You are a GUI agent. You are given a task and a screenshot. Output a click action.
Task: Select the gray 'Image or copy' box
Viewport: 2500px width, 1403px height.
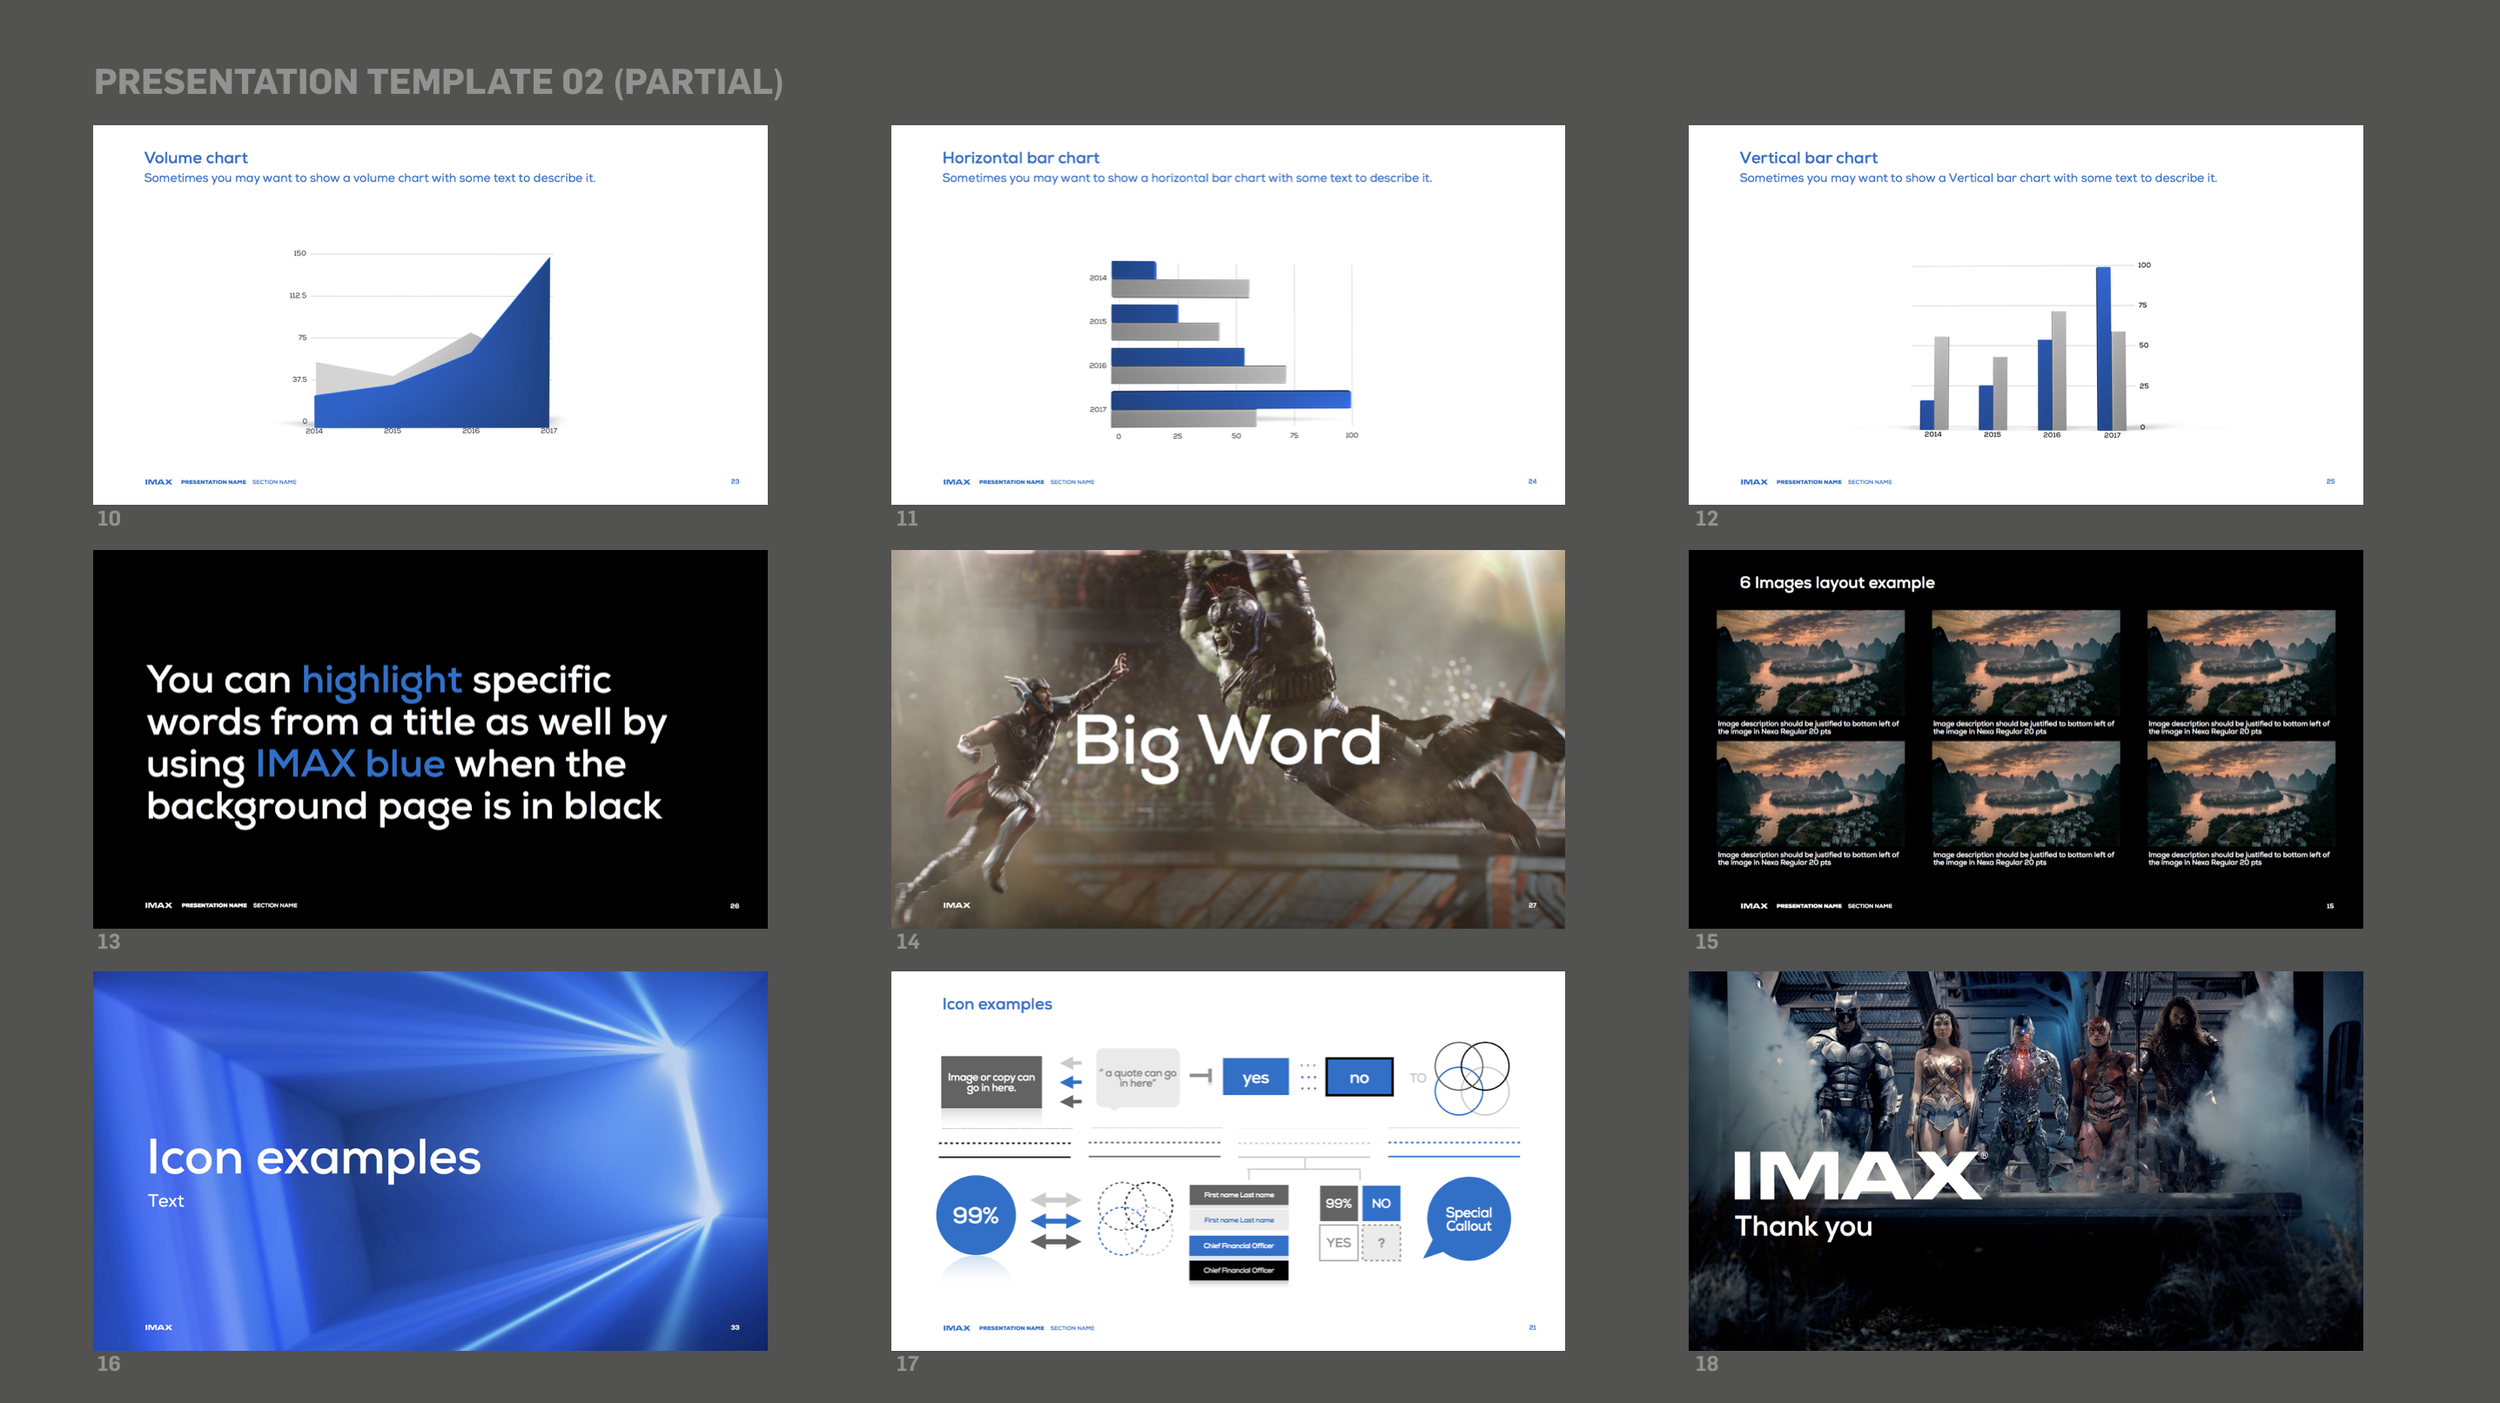[x=991, y=1082]
